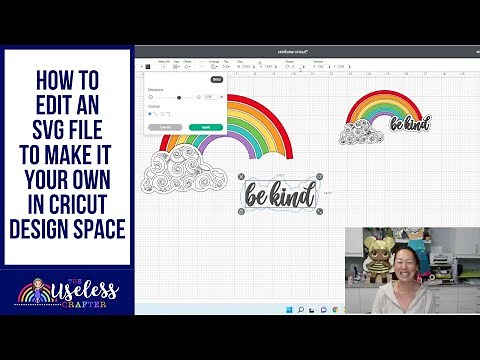Click the Position Y input field
480x360 pixels.
[x=341, y=67]
